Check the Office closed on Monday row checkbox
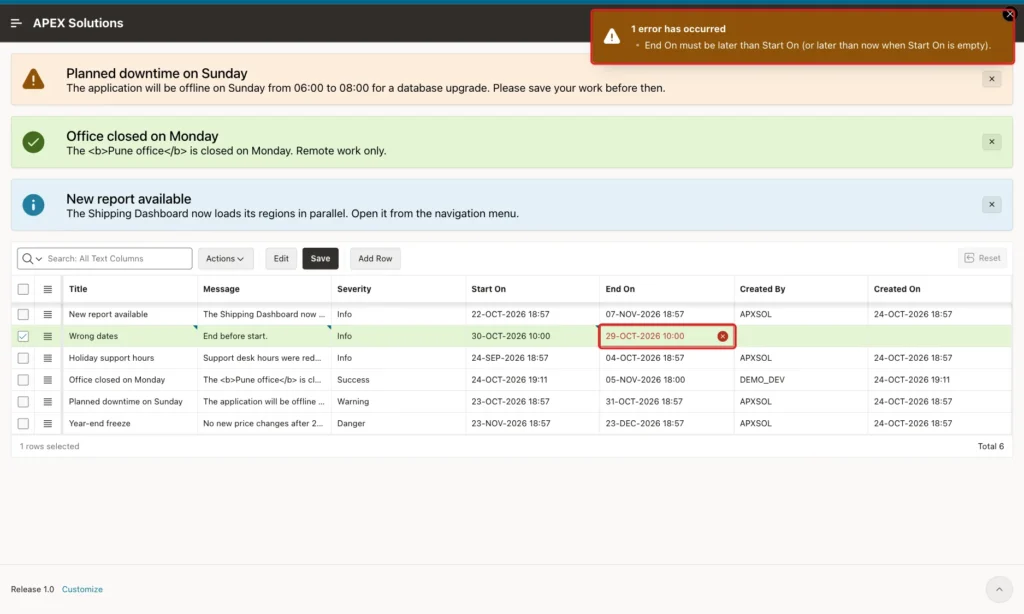1024x614 pixels. [23, 380]
